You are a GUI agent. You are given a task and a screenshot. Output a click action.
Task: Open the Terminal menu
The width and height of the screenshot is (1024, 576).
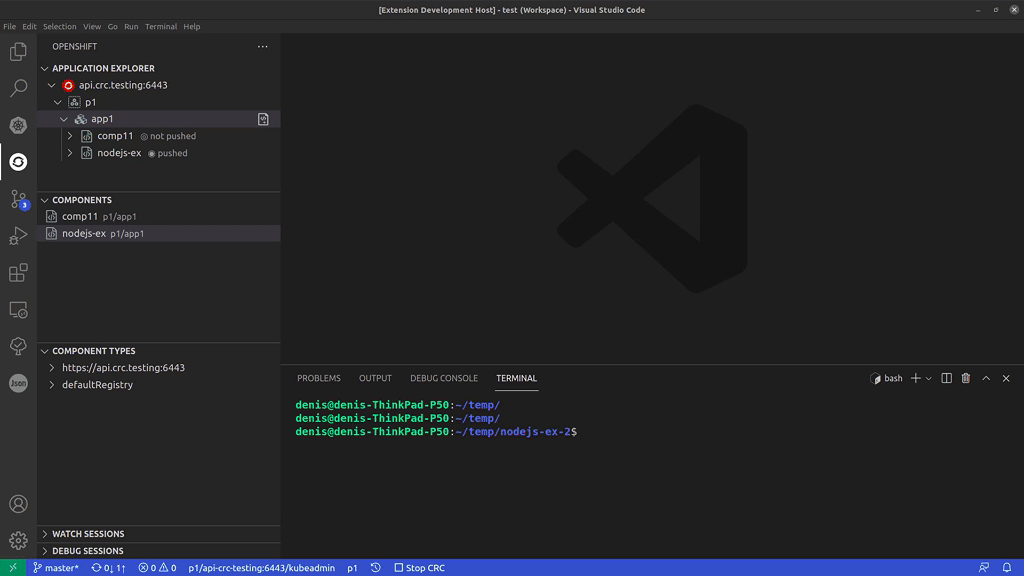tap(161, 27)
